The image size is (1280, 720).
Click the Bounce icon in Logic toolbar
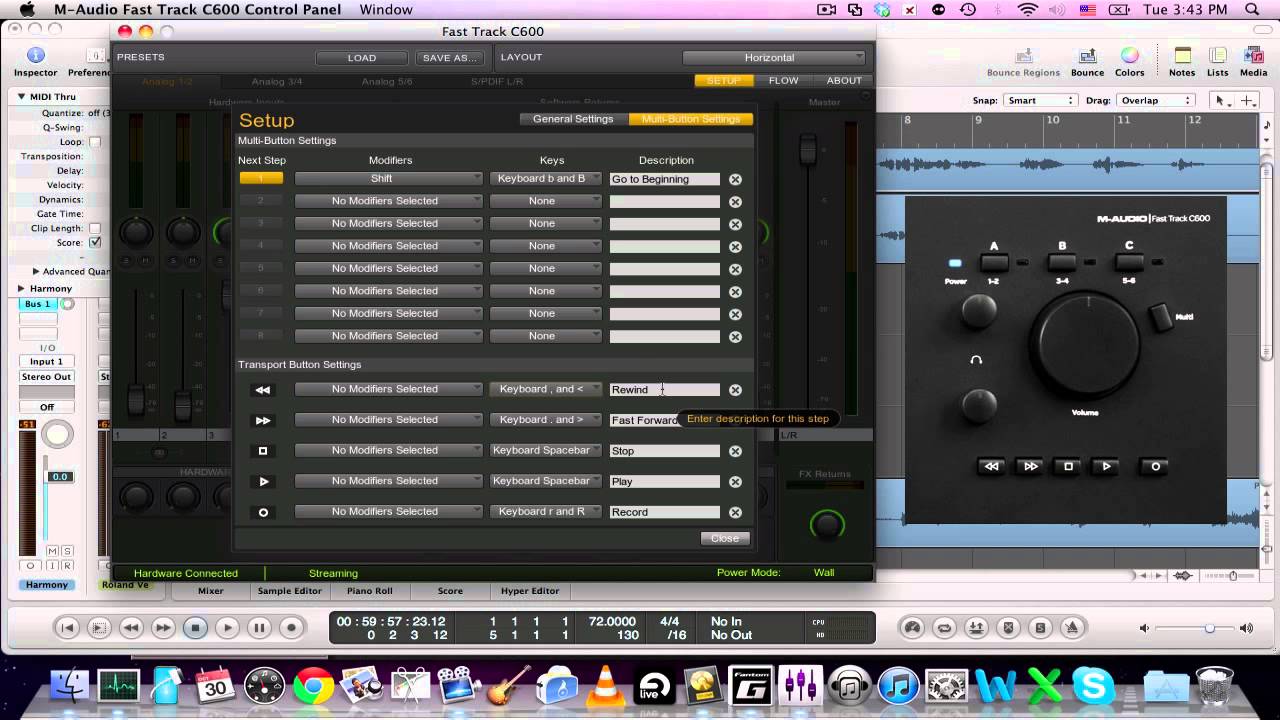pos(1087,62)
